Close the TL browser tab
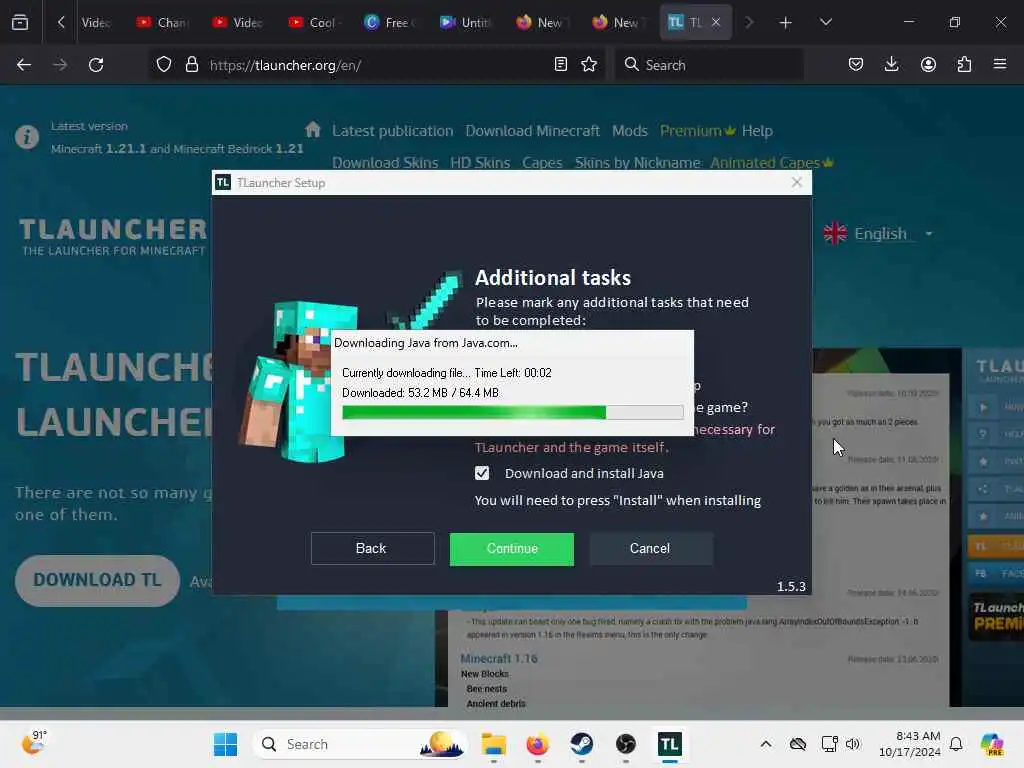Image resolution: width=1024 pixels, height=768 pixels. tap(716, 22)
